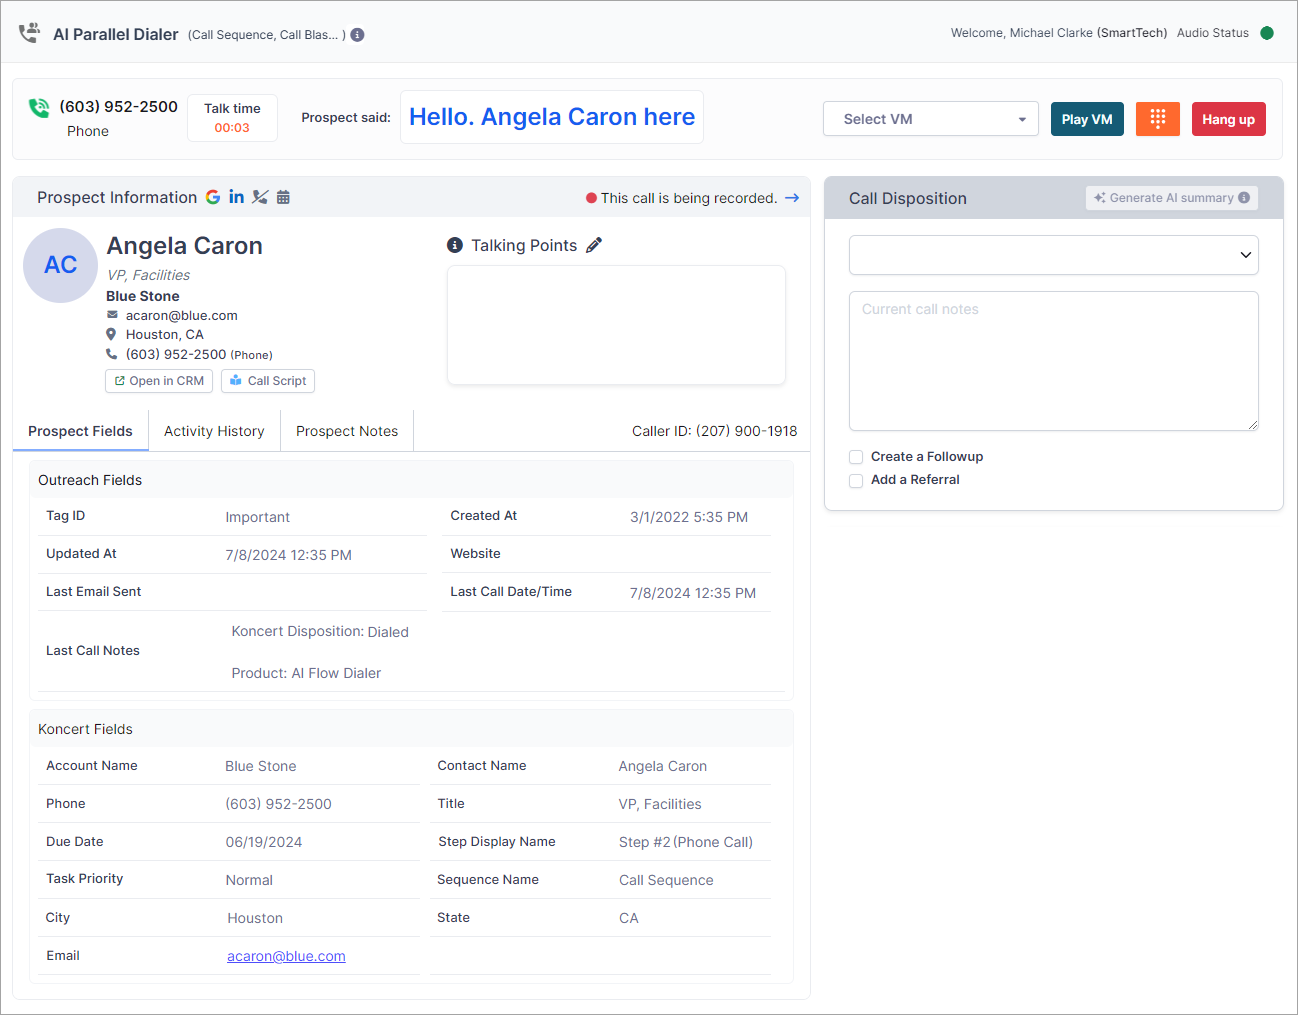This screenshot has height=1015, width=1298.
Task: Click the blue arrow next to recording notice
Action: [x=792, y=198]
